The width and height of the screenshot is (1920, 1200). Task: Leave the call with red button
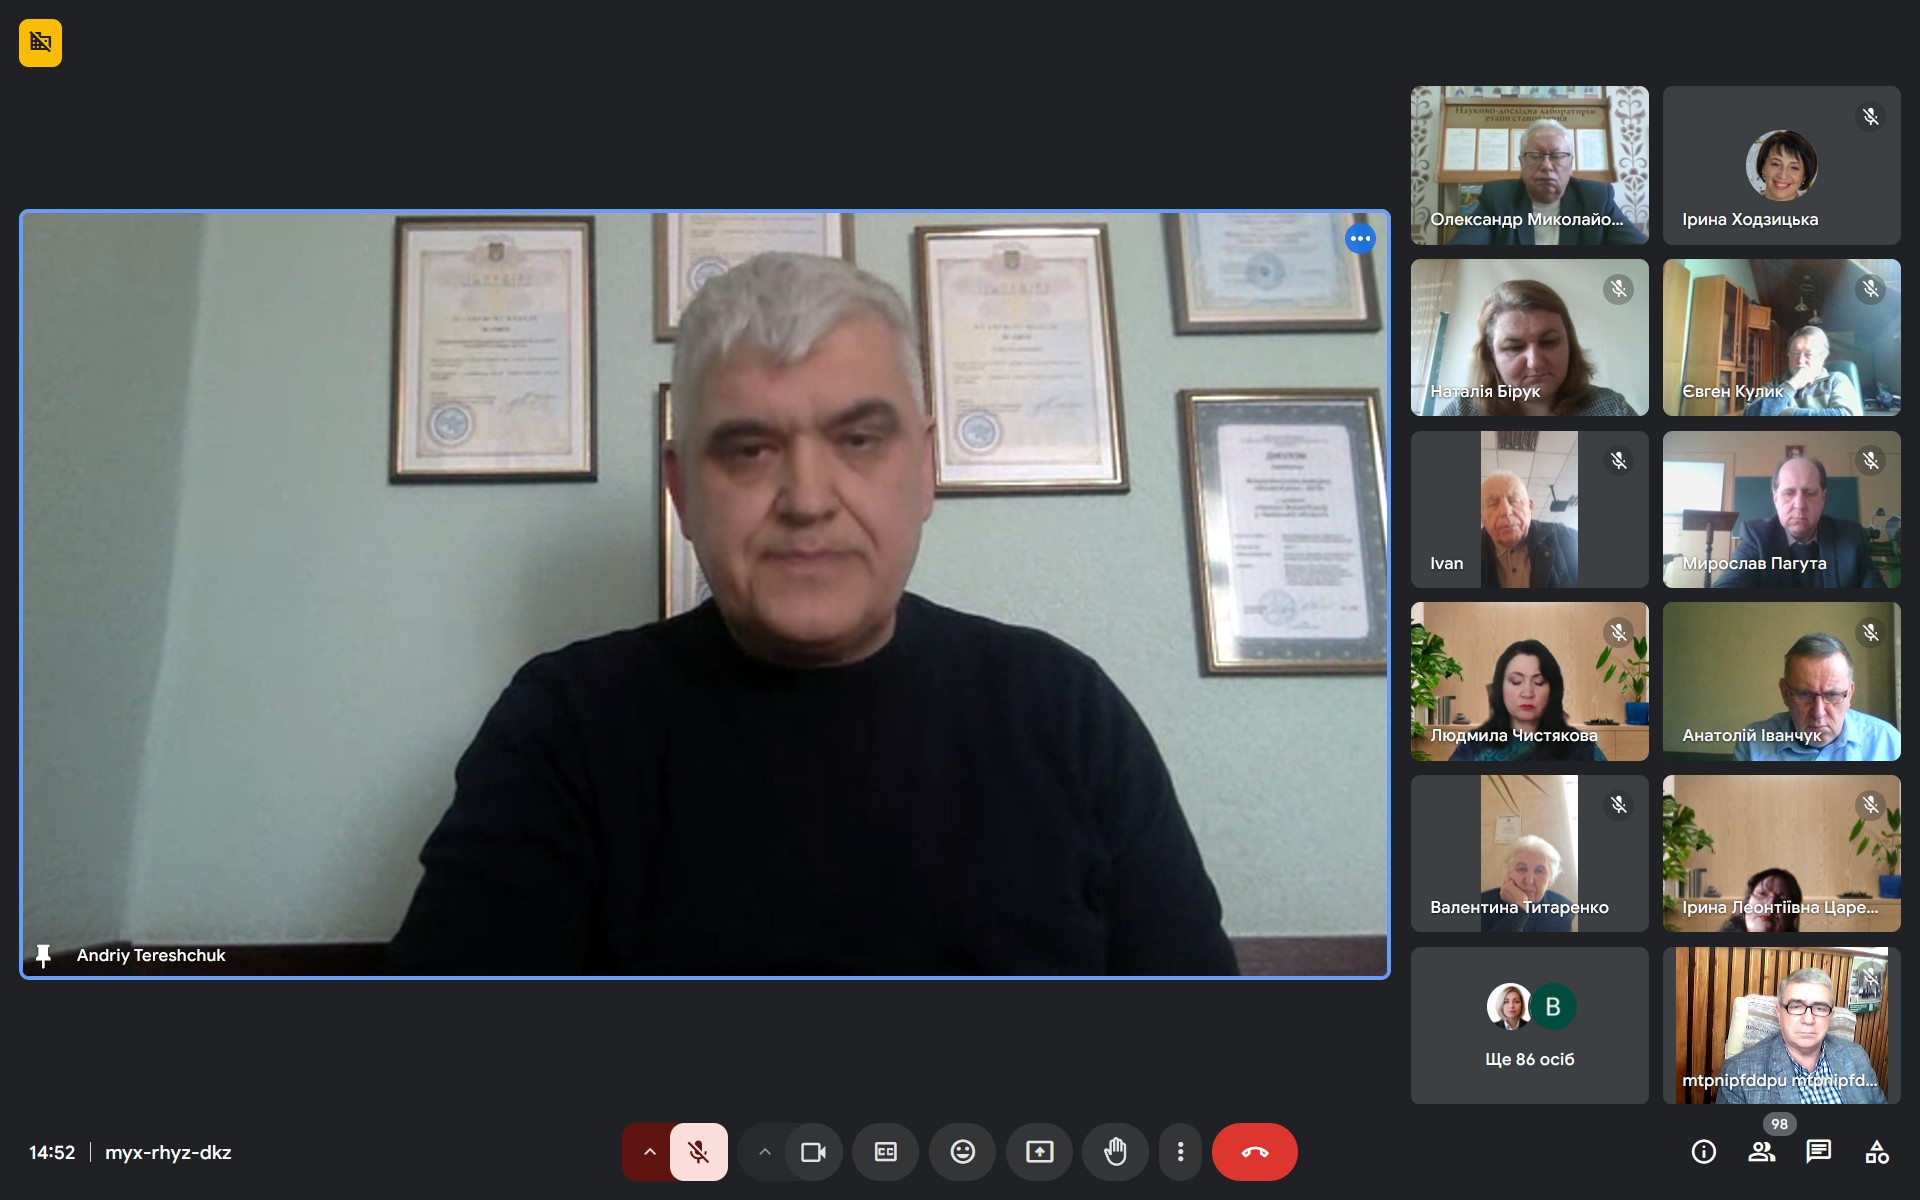(x=1254, y=1152)
